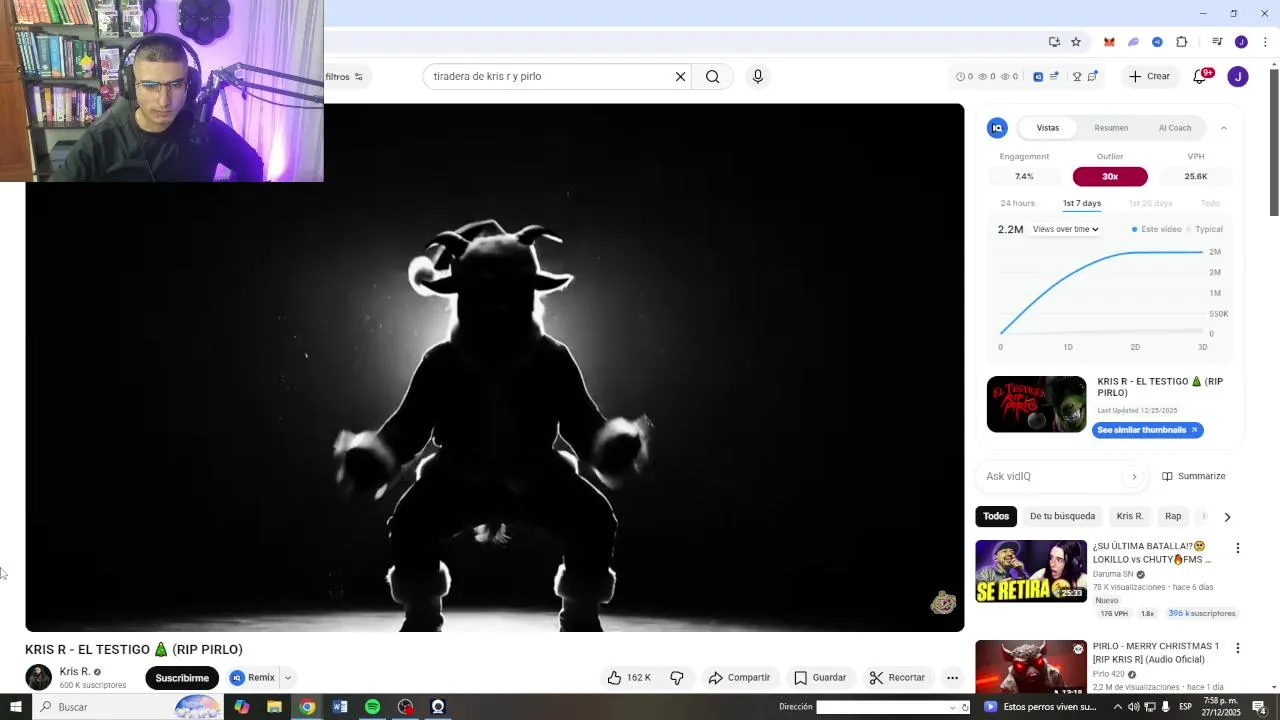Screen dimensions: 1280x720
Task: Click the Summarize button
Action: tap(1193, 477)
